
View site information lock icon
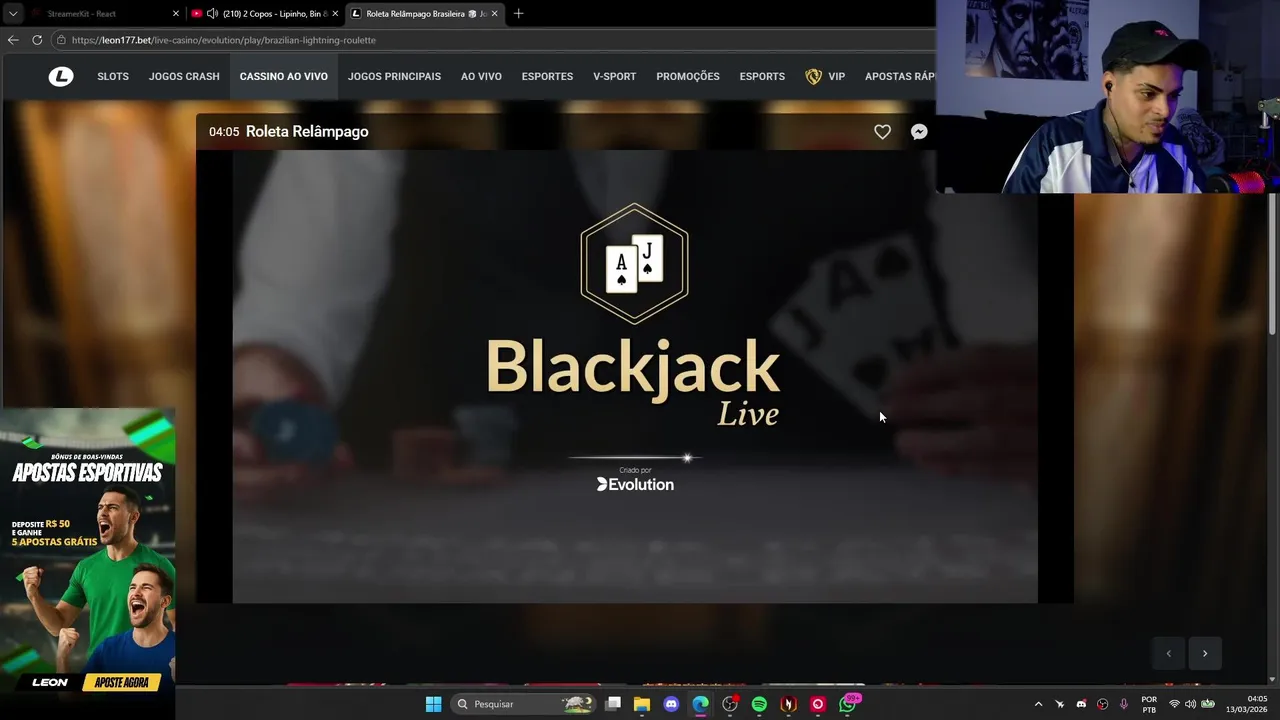click(x=61, y=40)
